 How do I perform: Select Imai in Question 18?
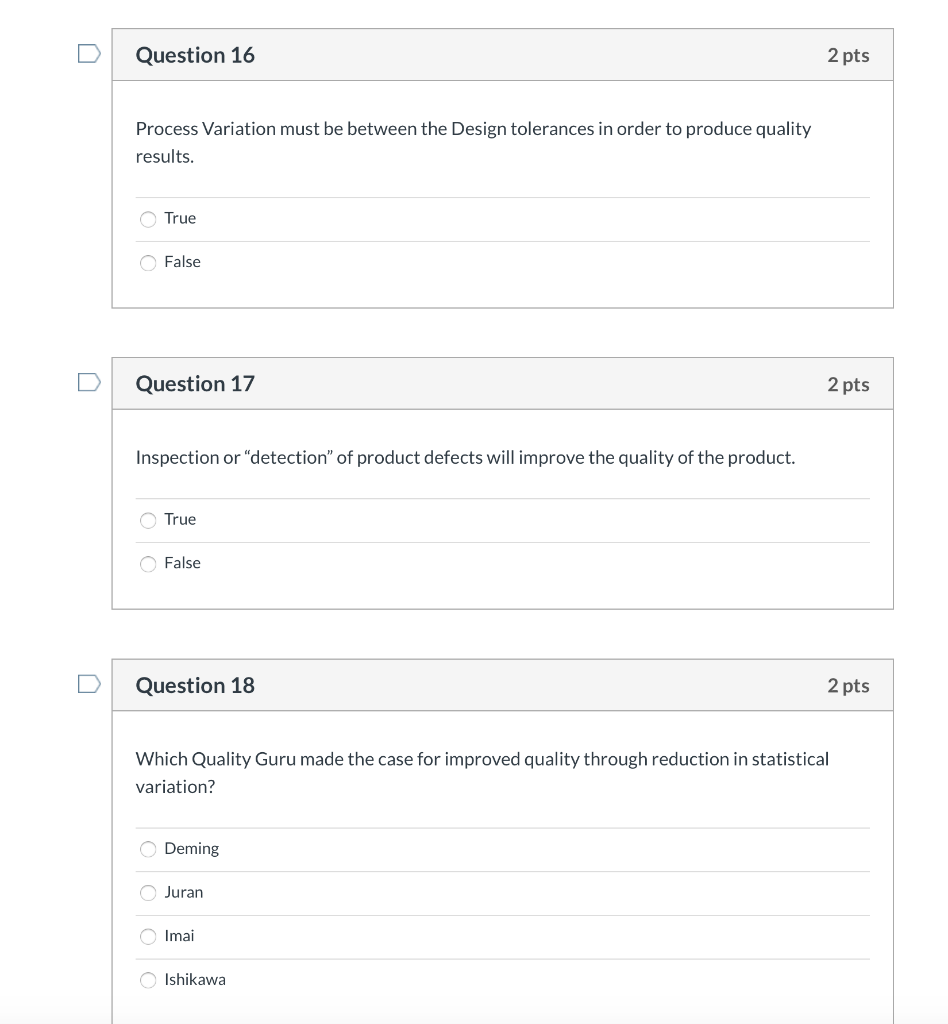148,936
